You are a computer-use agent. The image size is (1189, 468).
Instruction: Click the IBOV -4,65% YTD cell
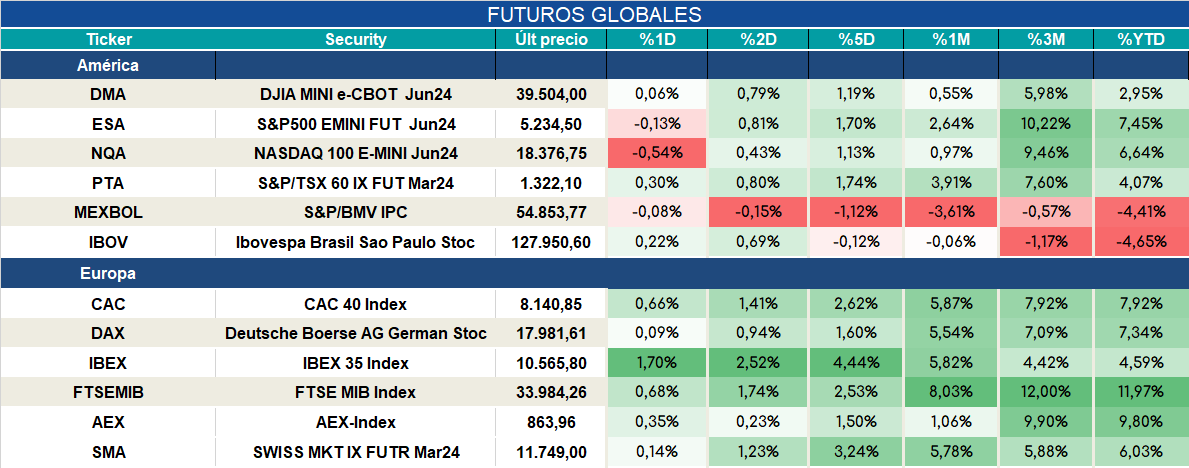(x=1140, y=243)
